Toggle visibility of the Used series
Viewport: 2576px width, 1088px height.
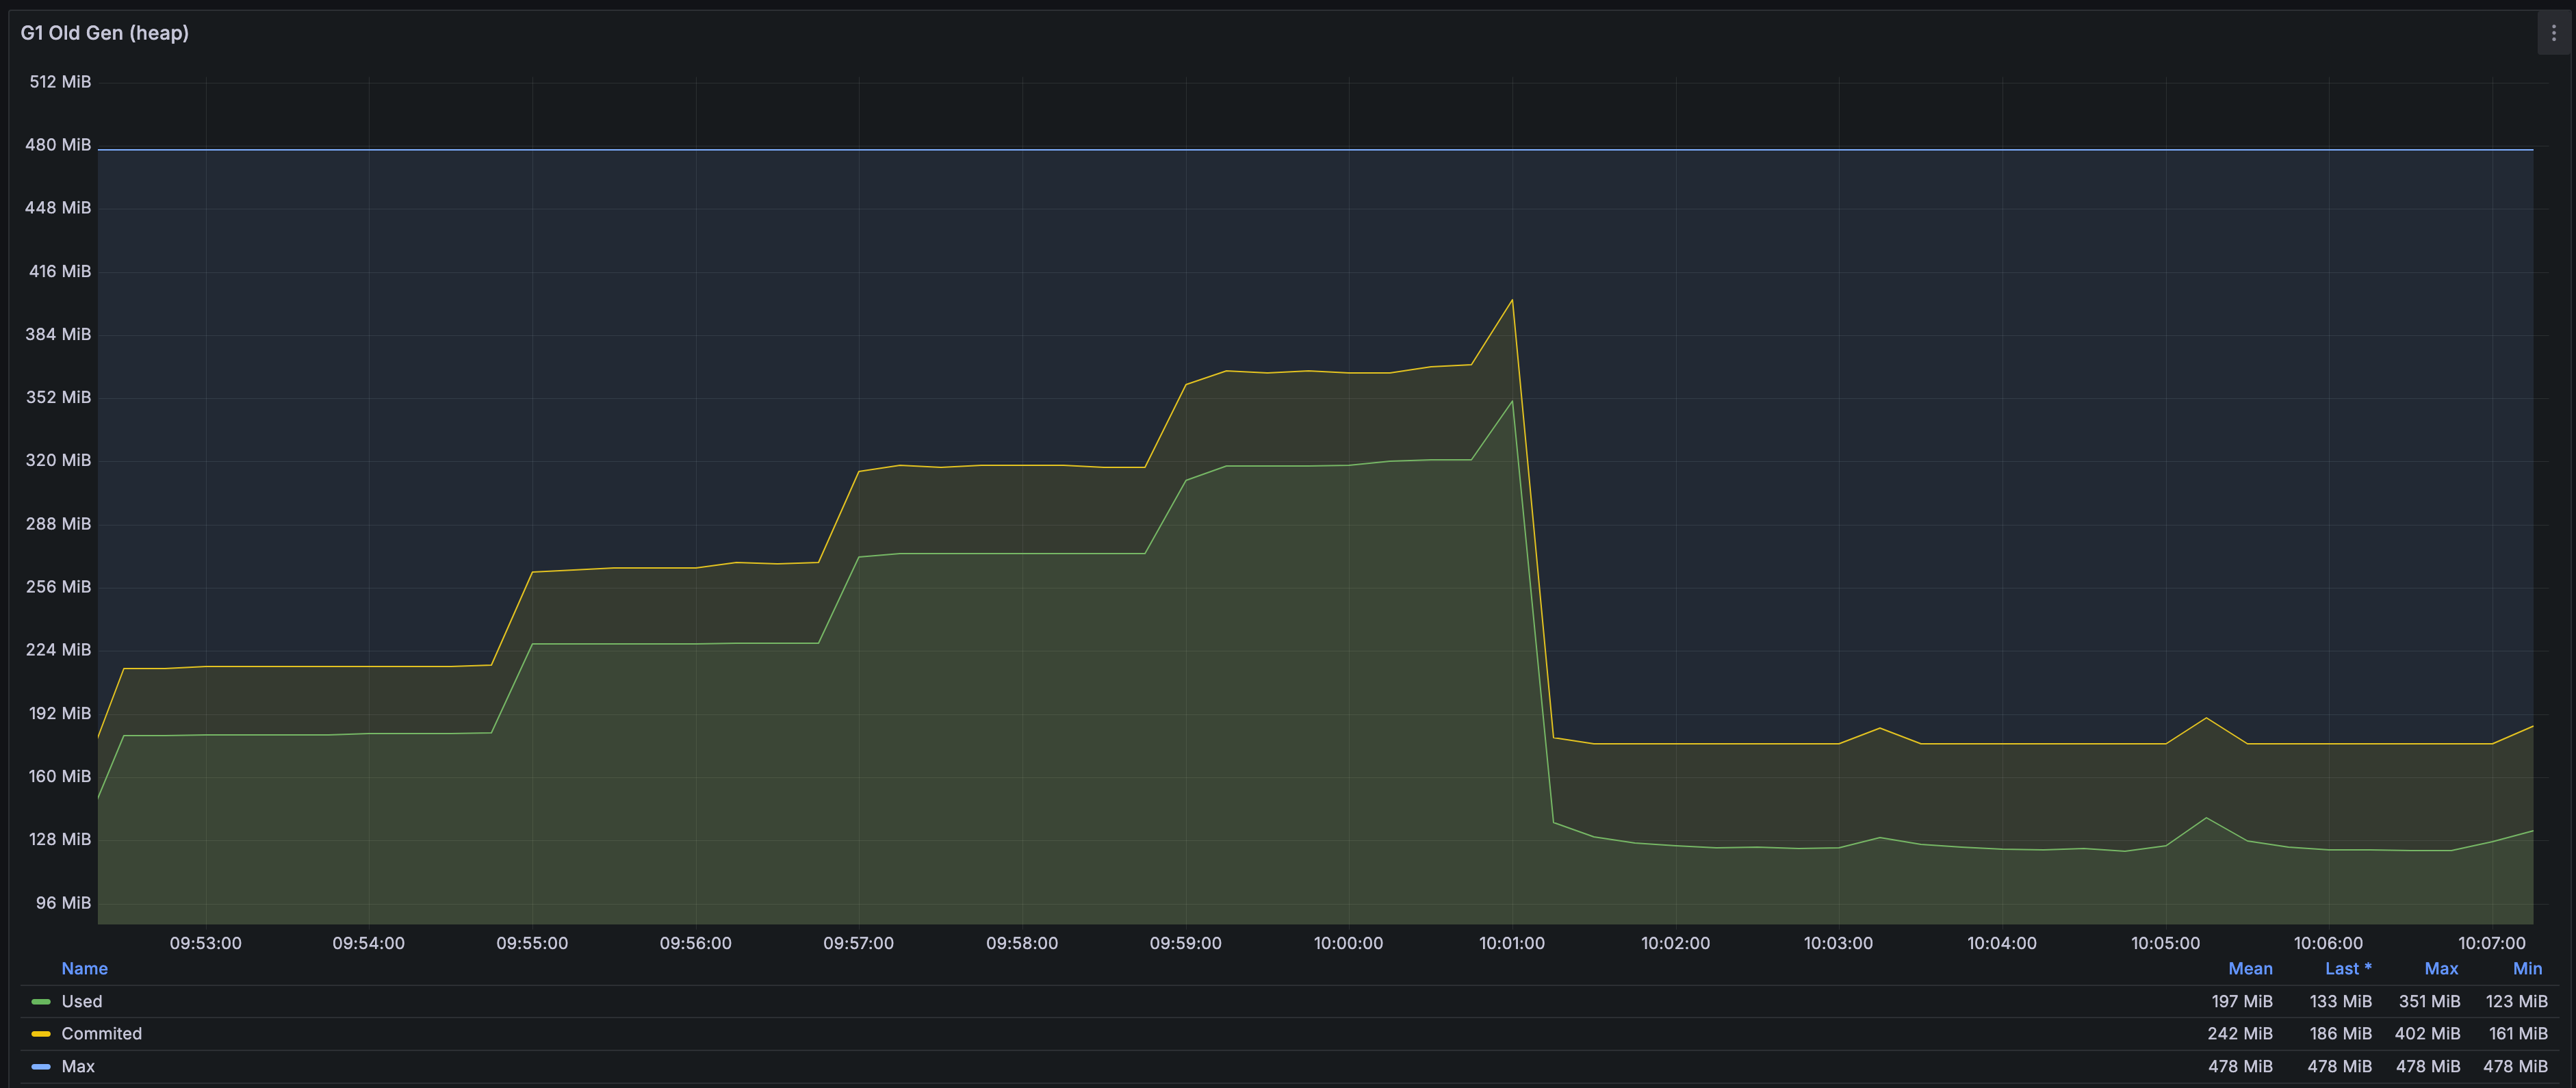pos(82,1001)
